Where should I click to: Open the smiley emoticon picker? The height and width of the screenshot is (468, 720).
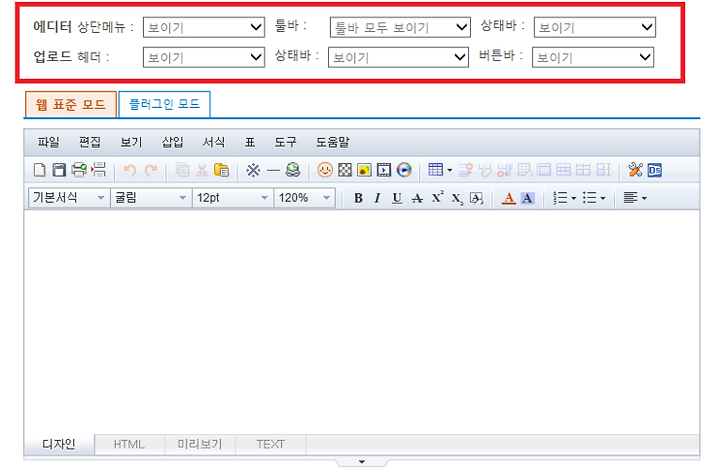point(325,170)
